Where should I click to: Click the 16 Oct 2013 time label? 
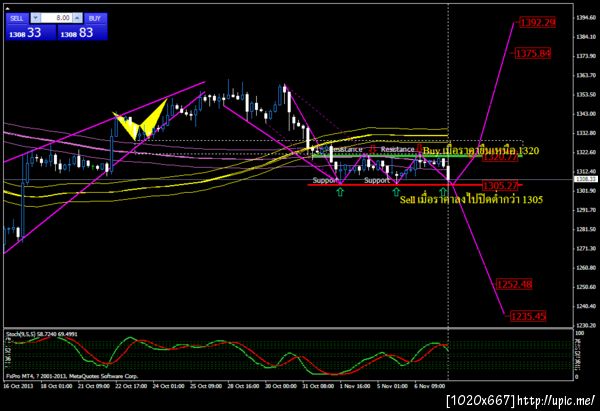18,386
